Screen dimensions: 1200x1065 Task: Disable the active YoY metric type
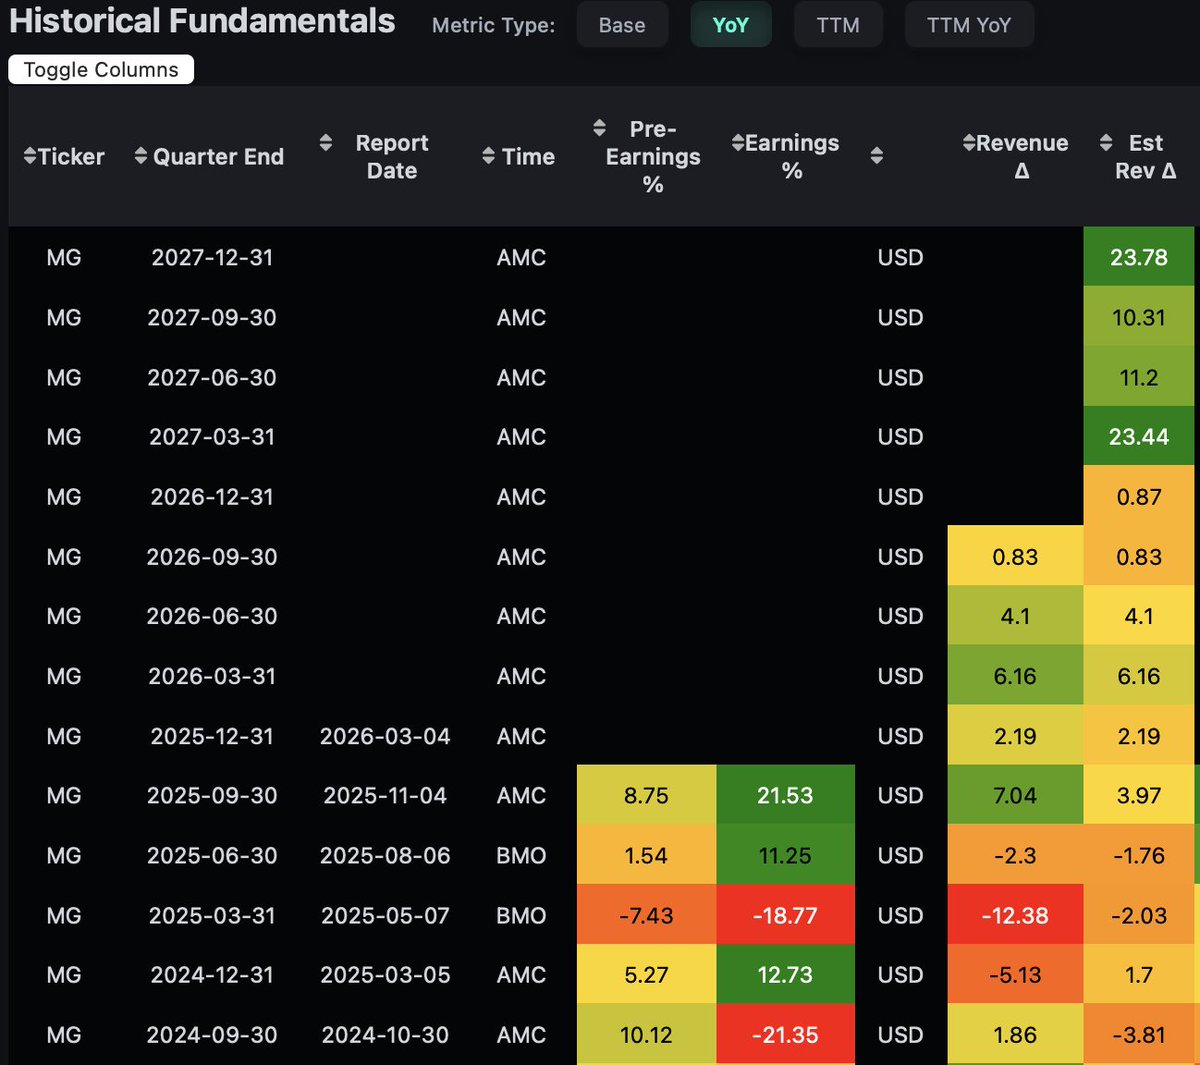[731, 25]
